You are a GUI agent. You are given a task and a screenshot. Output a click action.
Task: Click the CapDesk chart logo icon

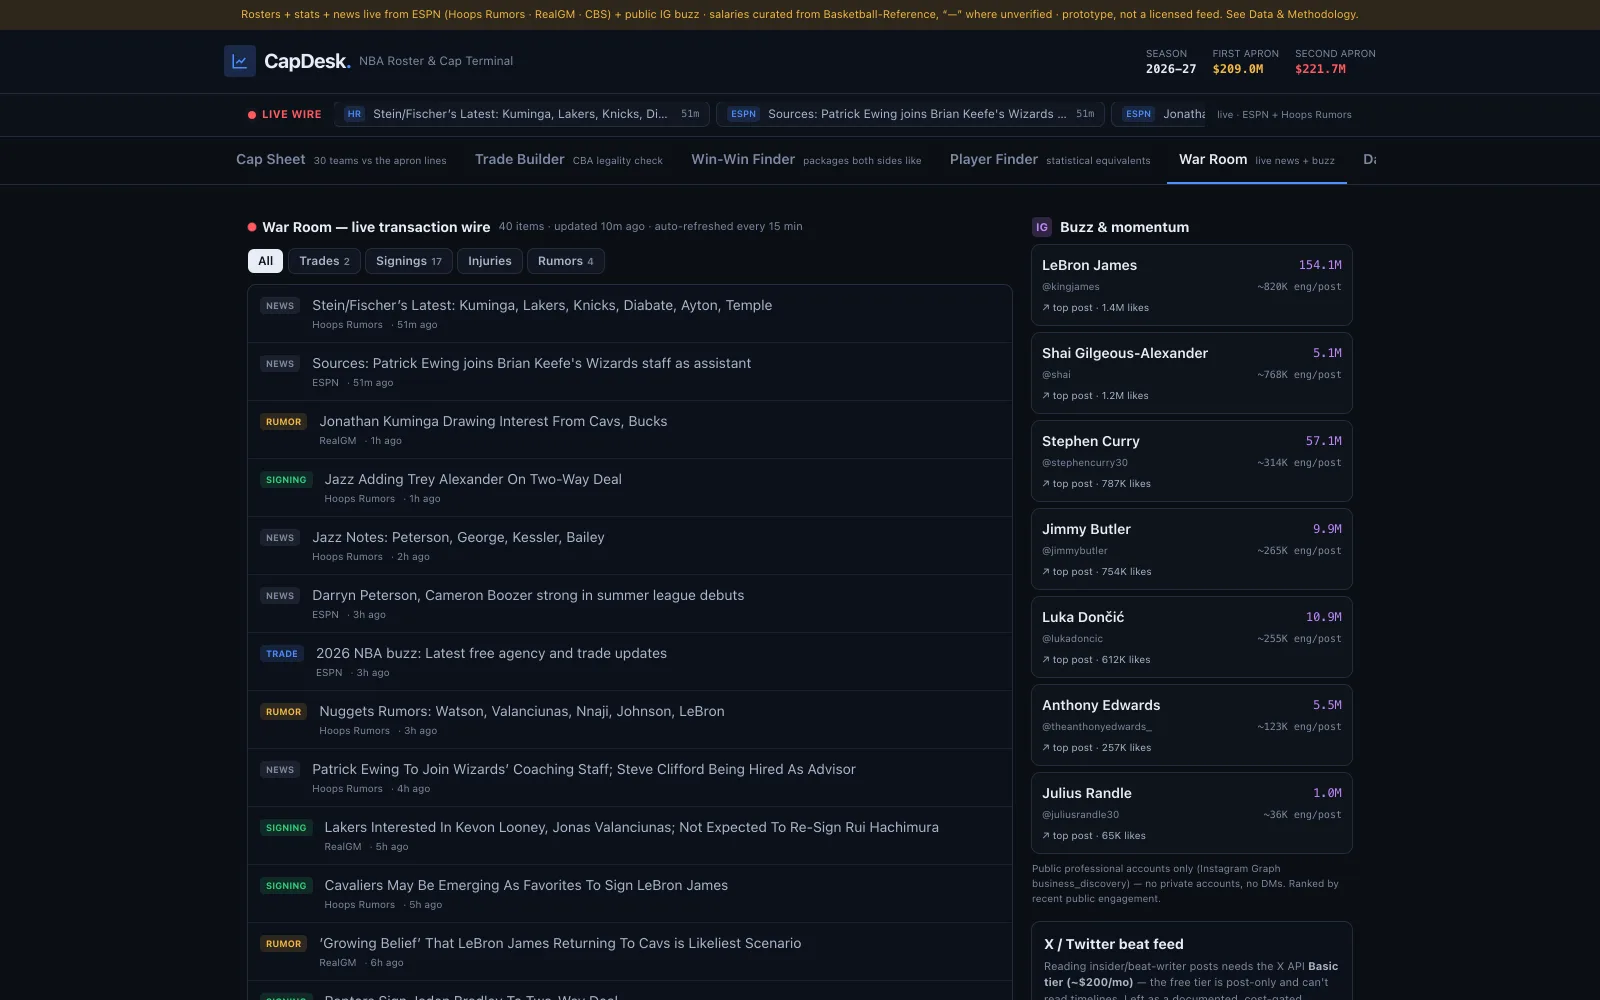tap(240, 61)
